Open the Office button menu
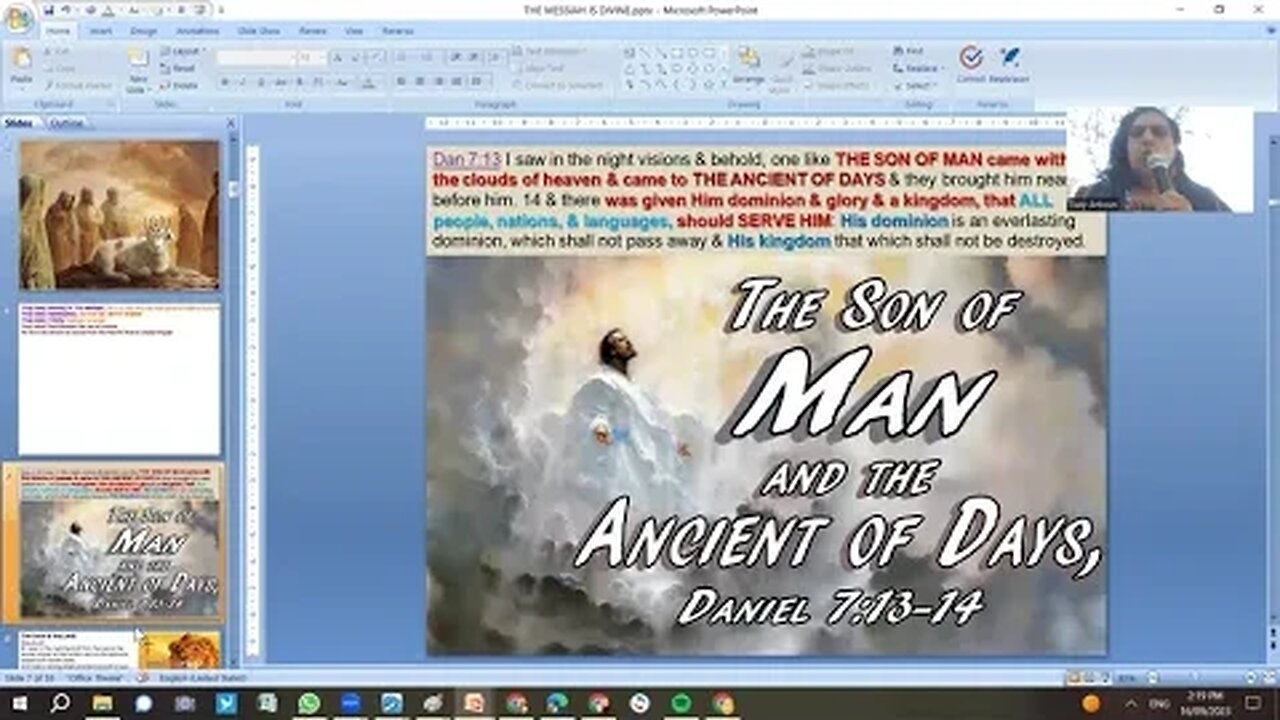The width and height of the screenshot is (1280, 720). (17, 17)
